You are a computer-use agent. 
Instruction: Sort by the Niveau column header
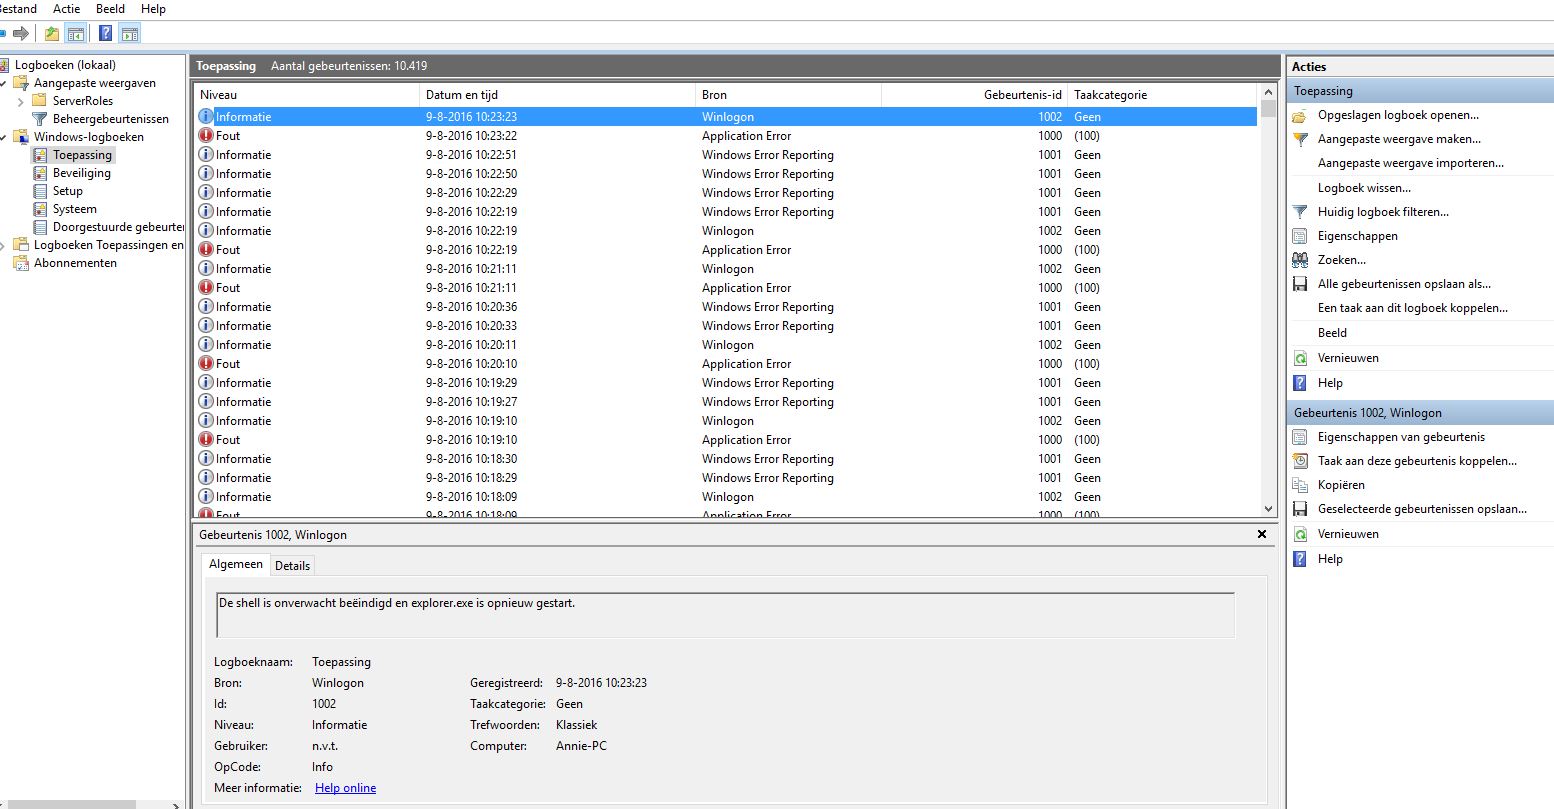[x=307, y=95]
